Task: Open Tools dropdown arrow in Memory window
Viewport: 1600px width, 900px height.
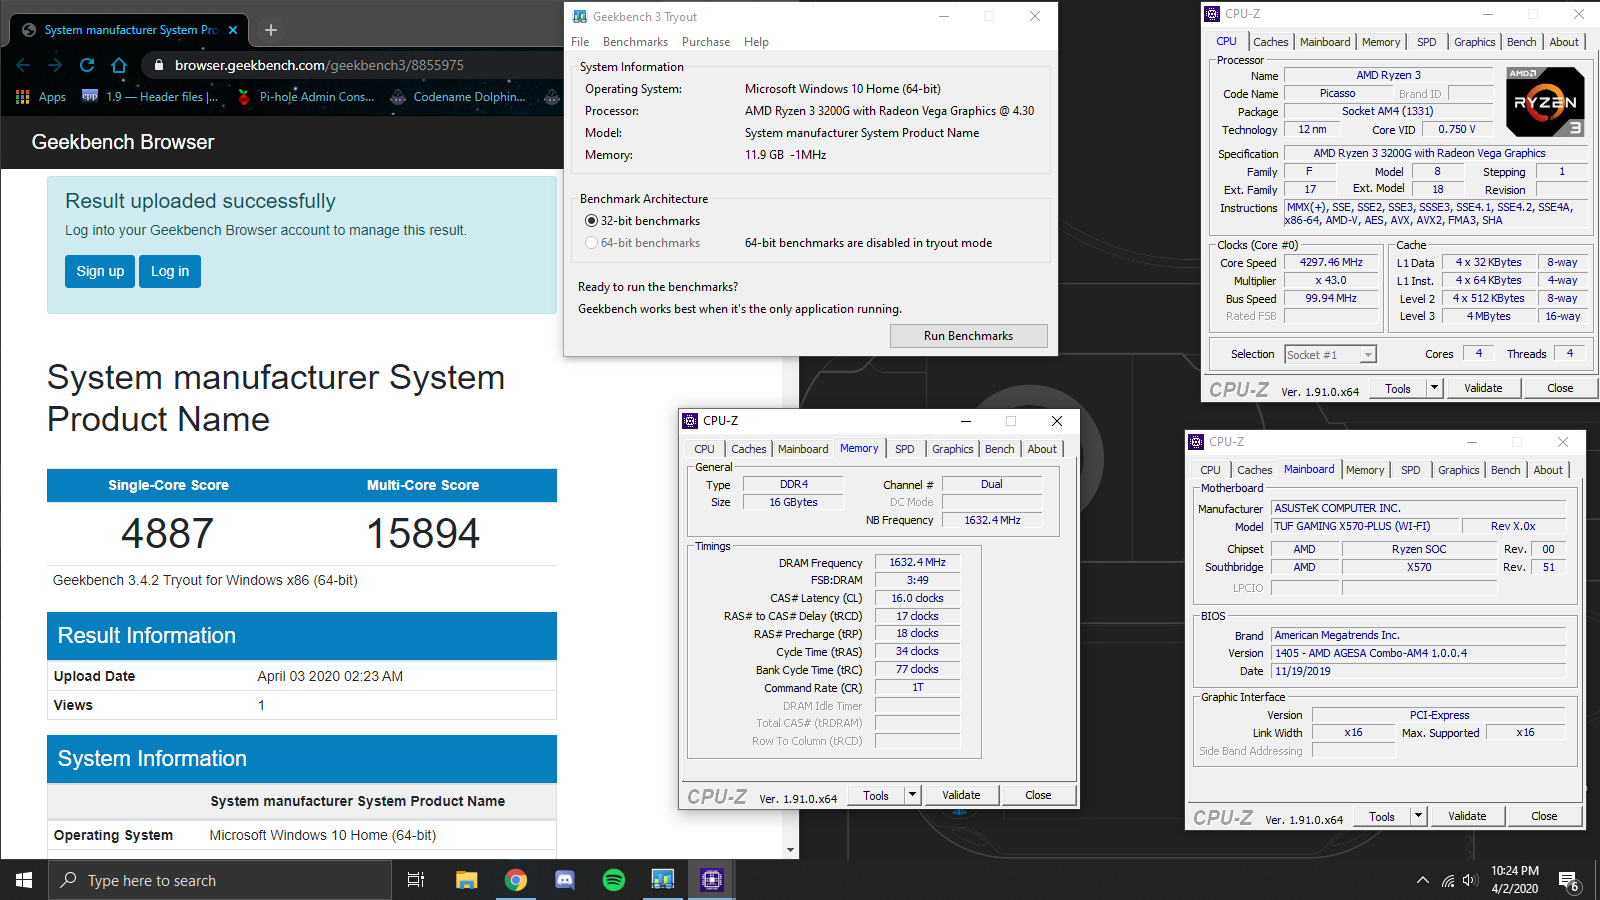Action: pyautogui.click(x=912, y=795)
